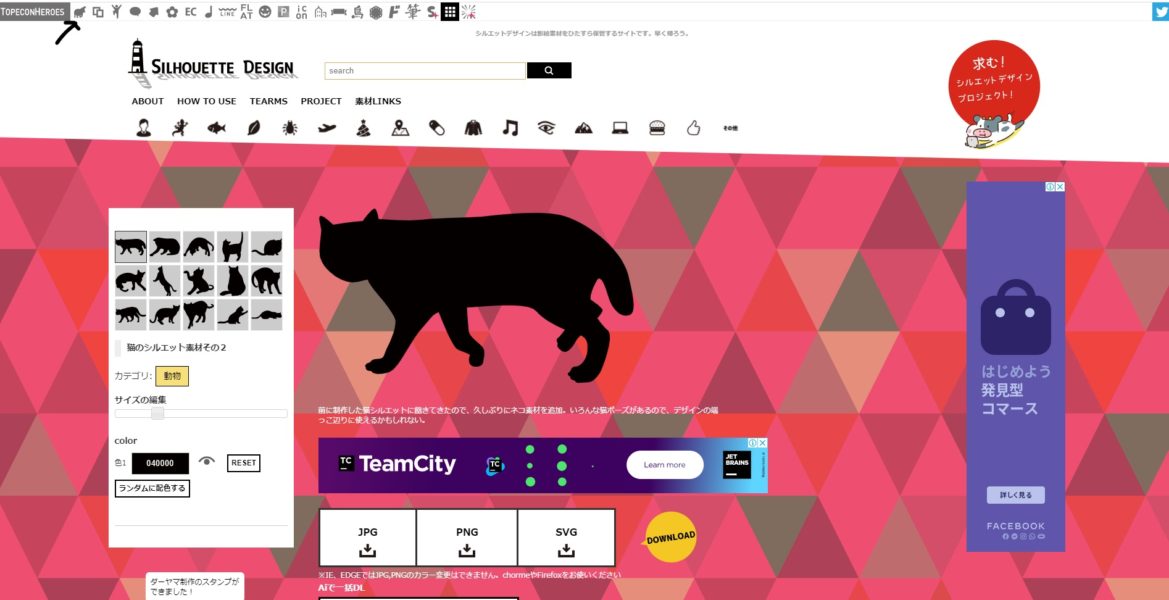Image resolution: width=1169 pixels, height=600 pixels.
Task: Open the lizard category icon
Action: (180, 127)
